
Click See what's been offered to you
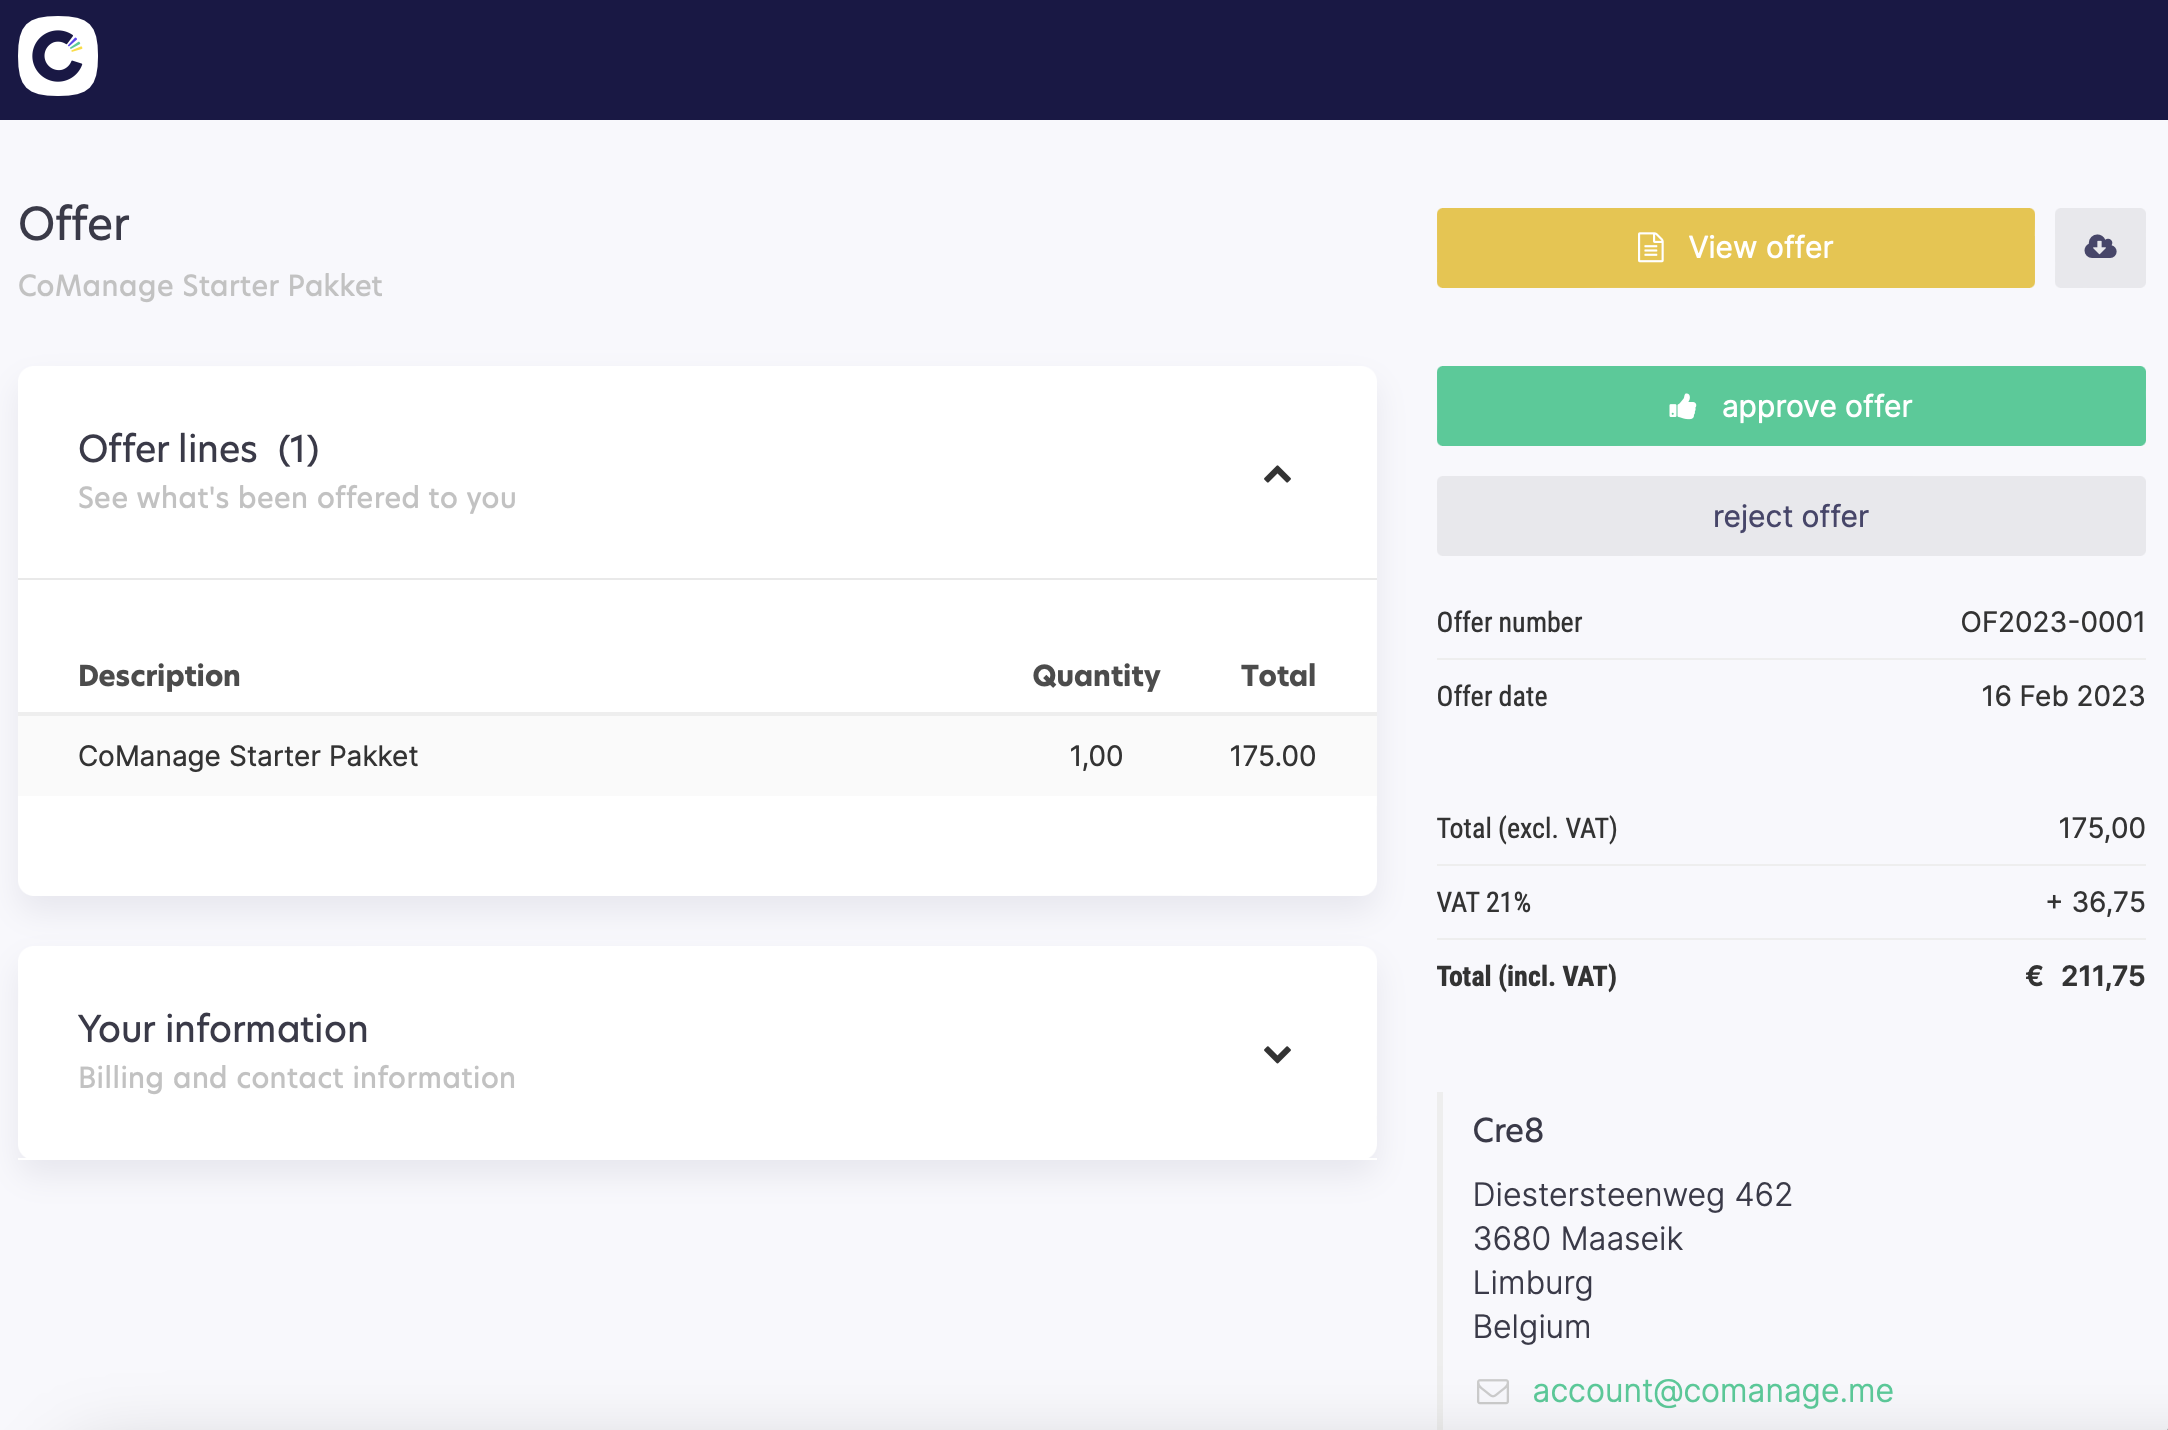coord(297,498)
